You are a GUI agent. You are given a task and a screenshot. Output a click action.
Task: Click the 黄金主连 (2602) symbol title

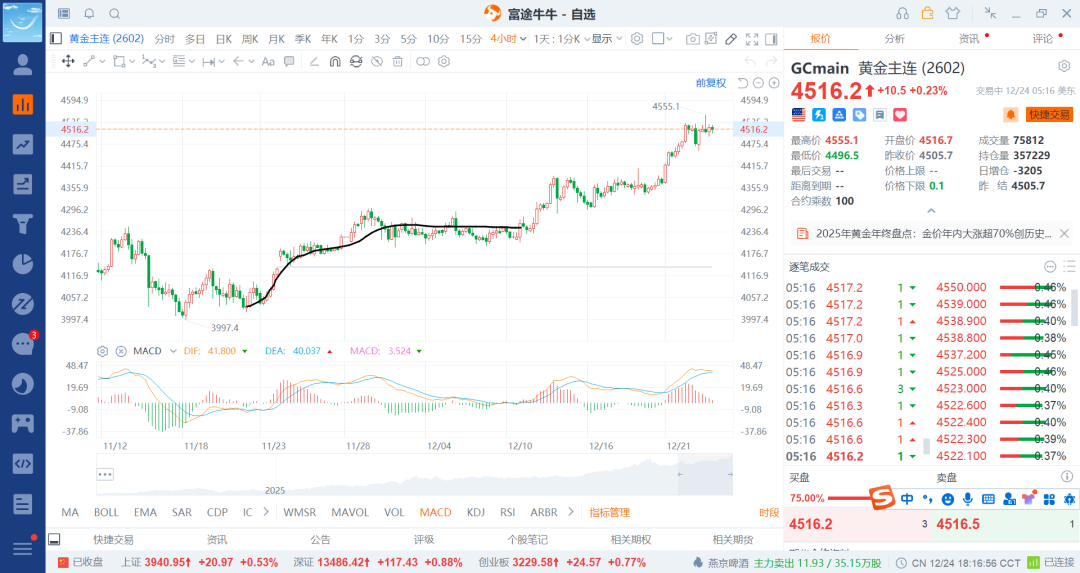click(x=106, y=39)
